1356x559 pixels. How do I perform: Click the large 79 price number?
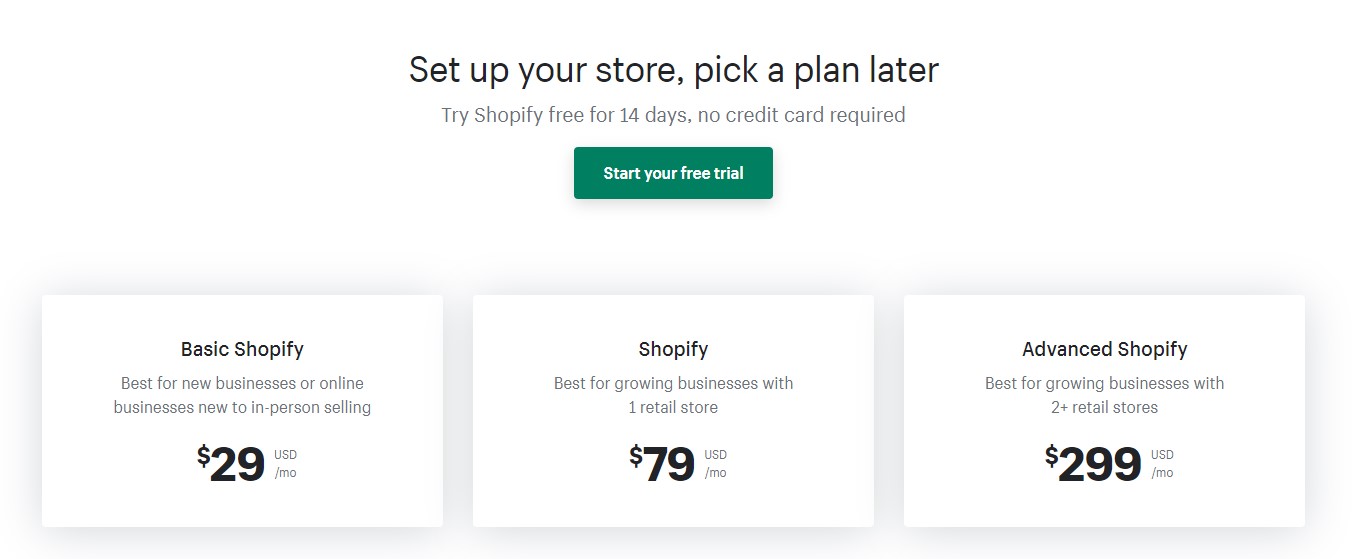coord(669,465)
